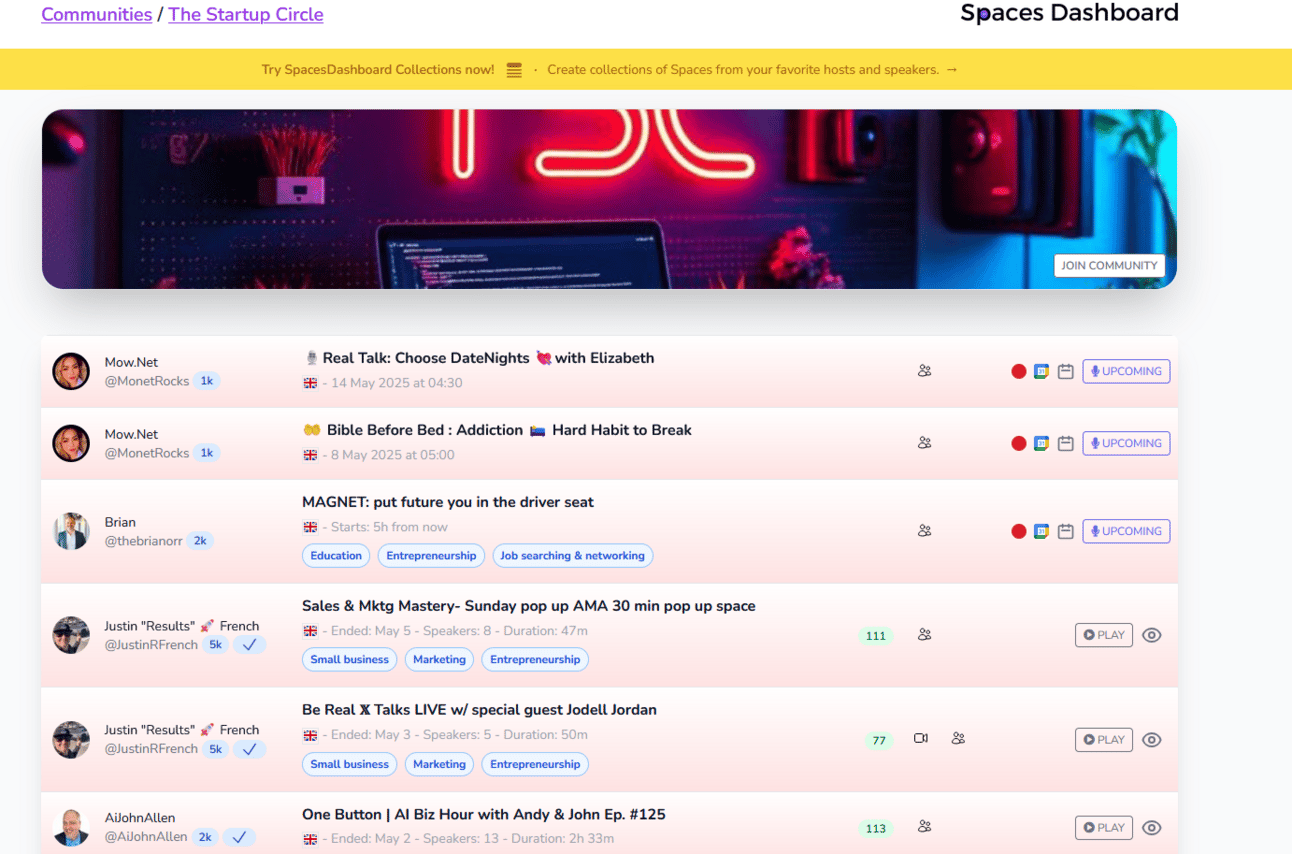Toggle the eye icon in the Be Real Talks row

coord(1152,740)
